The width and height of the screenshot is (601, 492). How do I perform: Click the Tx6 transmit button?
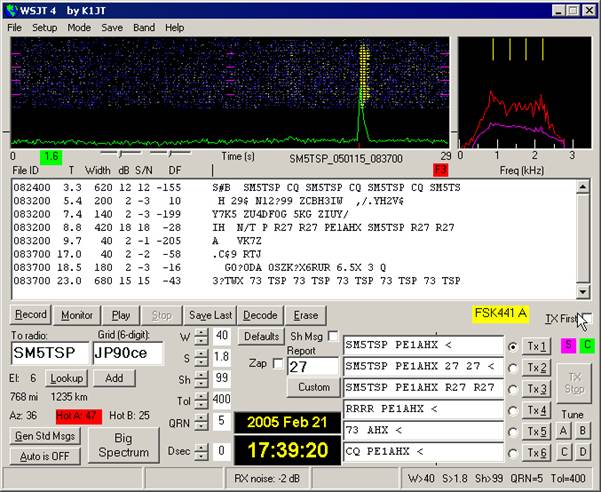click(x=537, y=451)
